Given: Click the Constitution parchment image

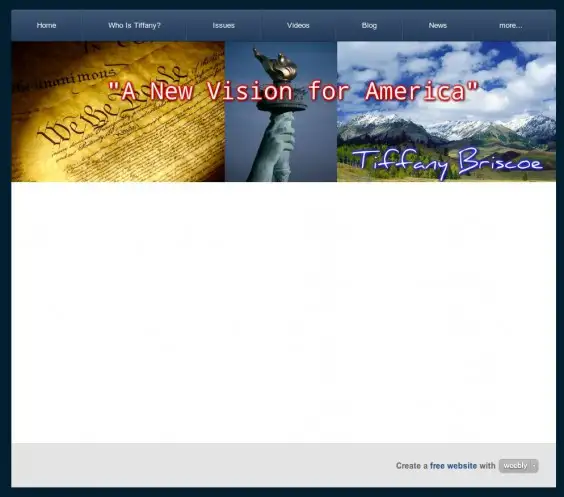Looking at the screenshot, I should pos(118,111).
